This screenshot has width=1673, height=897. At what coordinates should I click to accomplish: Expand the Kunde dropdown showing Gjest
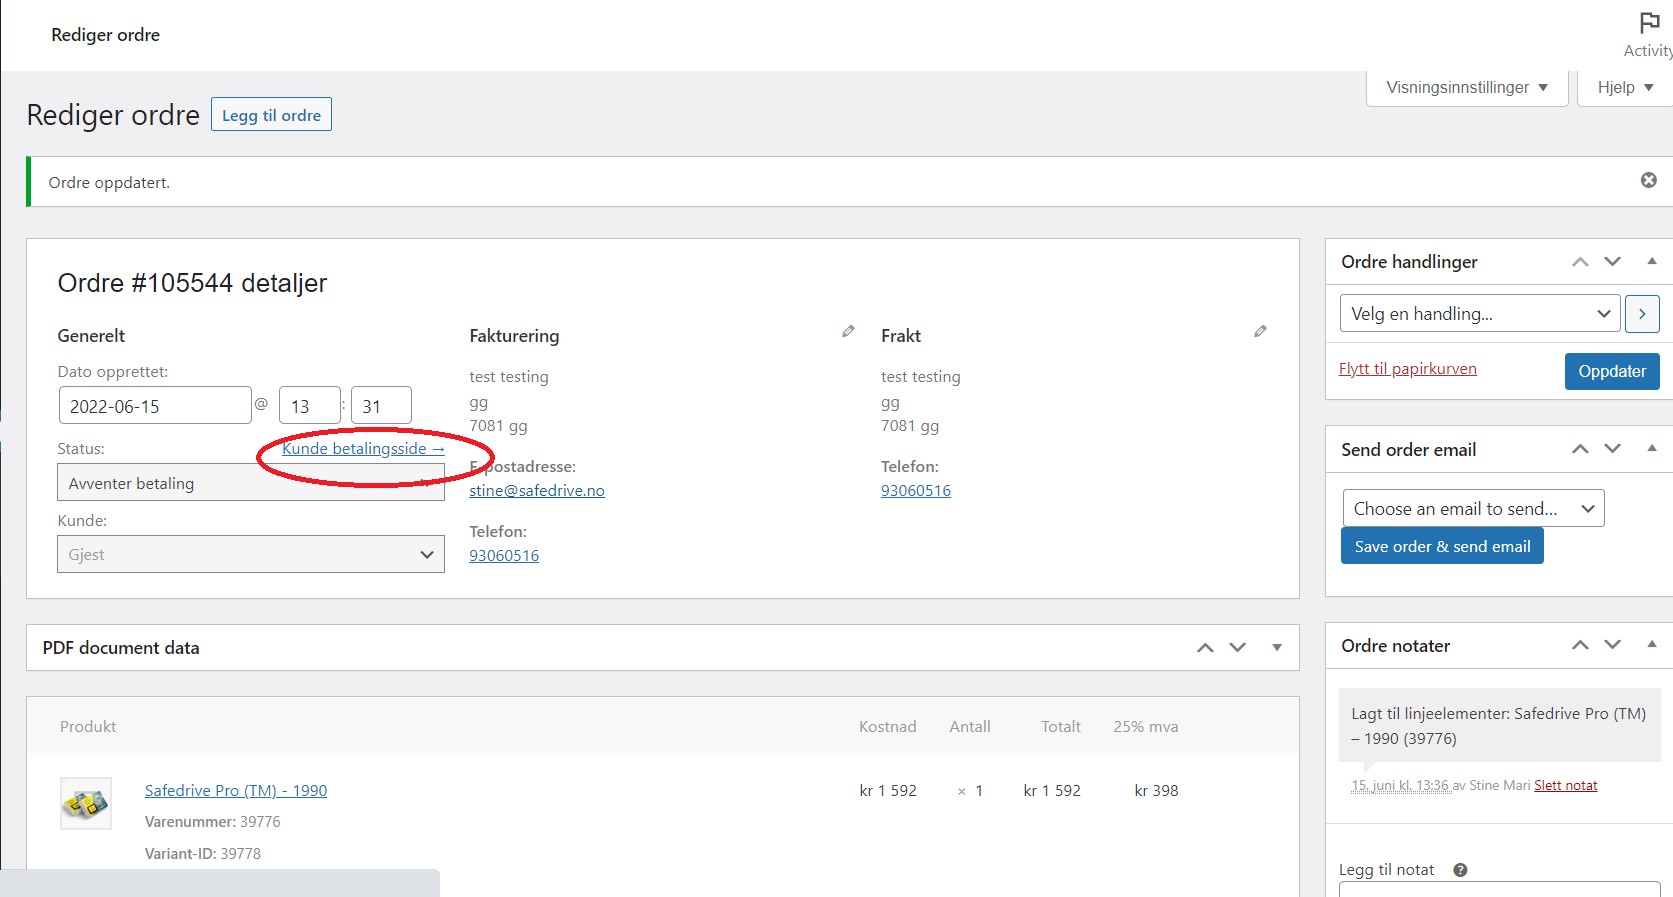tap(250, 555)
